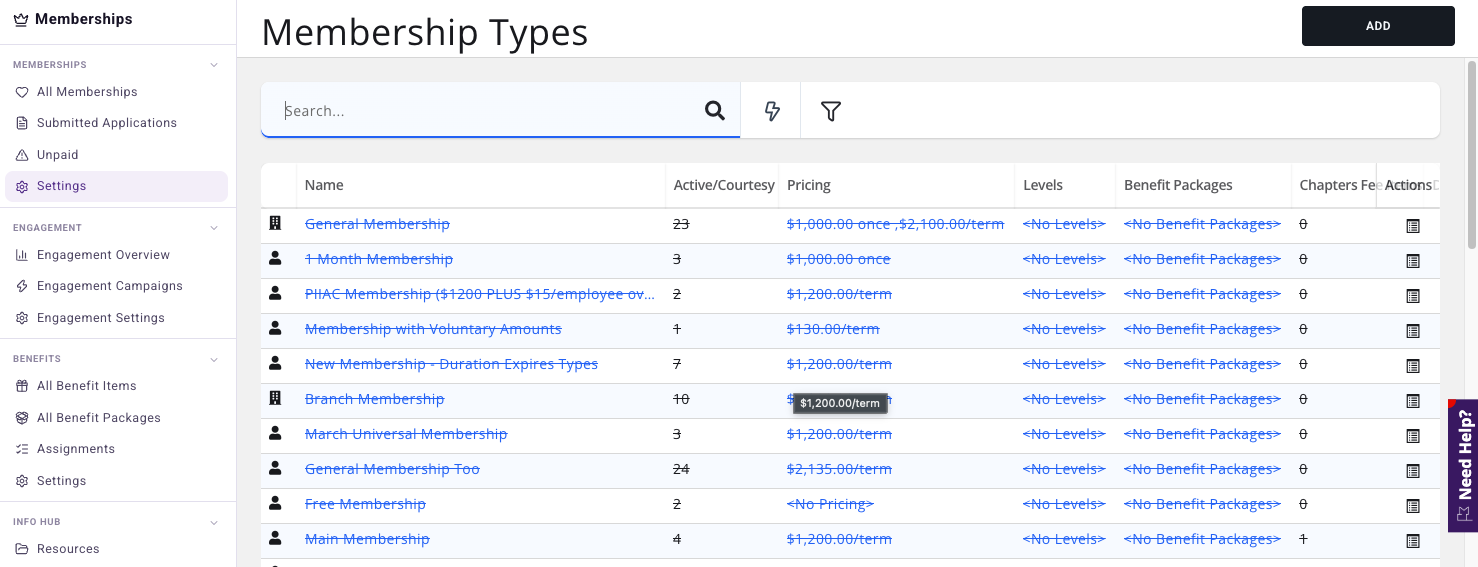The height and width of the screenshot is (567, 1478).
Task: Click heart icon next to All Memberships
Action: (22, 92)
